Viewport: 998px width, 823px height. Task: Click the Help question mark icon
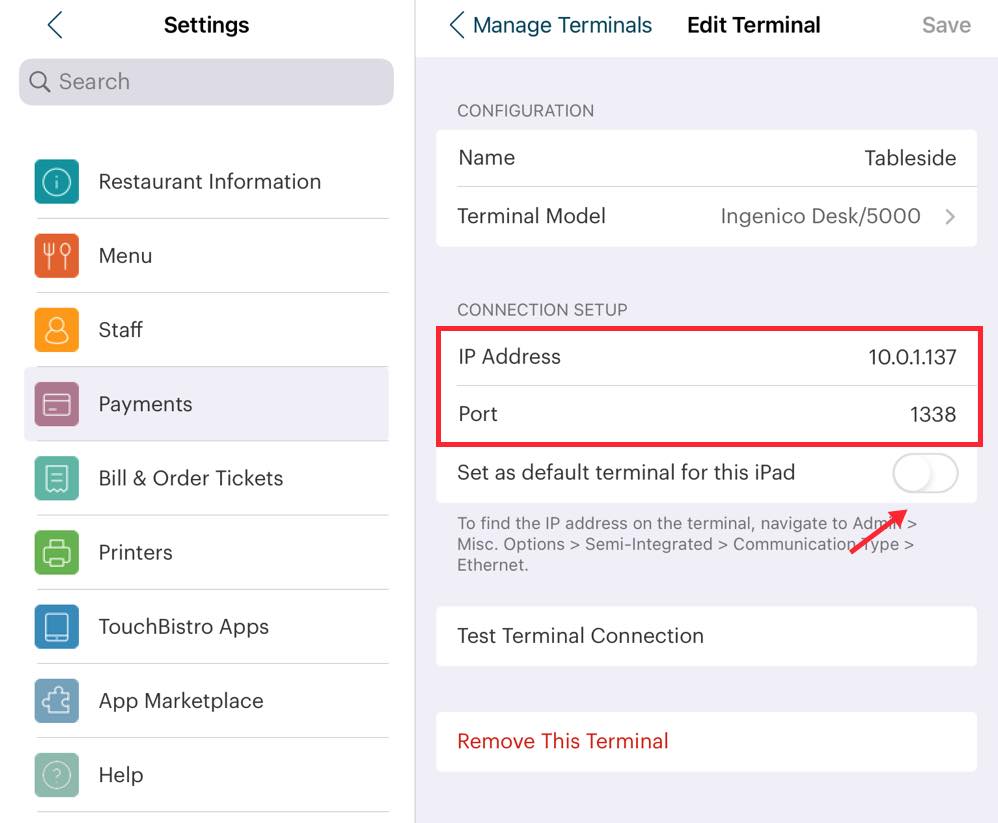coord(57,775)
